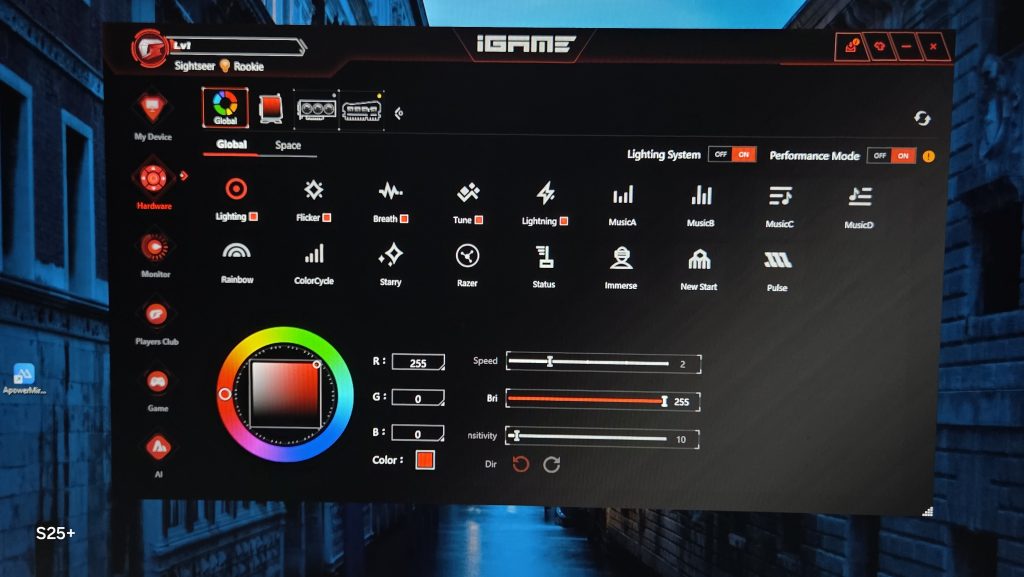Open the Monitor section in sidebar
The width and height of the screenshot is (1024, 577).
(154, 247)
